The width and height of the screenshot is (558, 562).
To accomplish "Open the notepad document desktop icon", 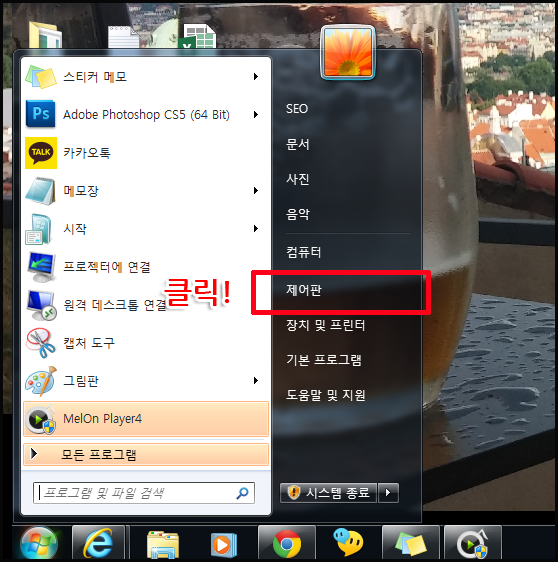I will 124,37.
